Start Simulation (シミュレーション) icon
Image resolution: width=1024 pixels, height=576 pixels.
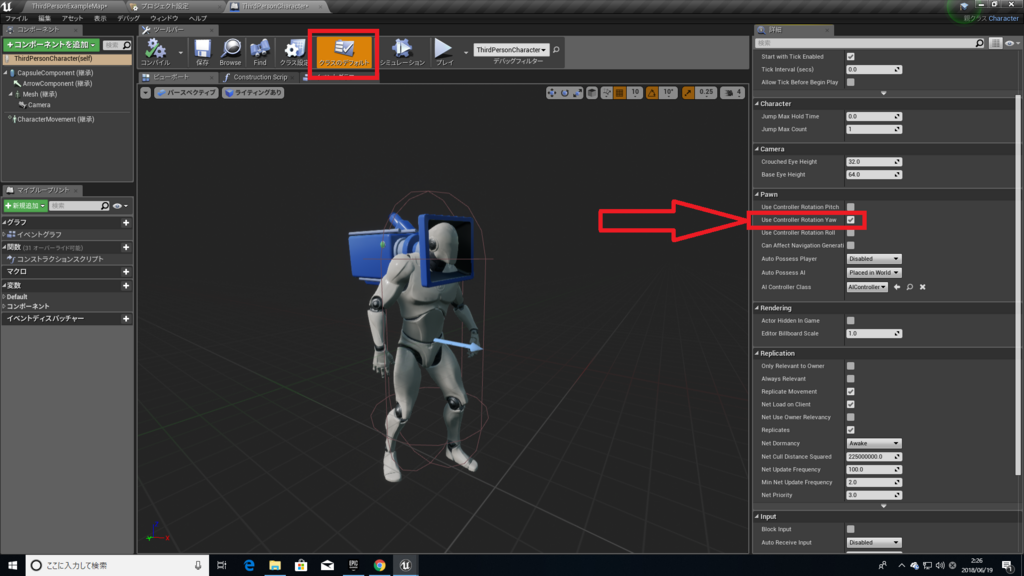(402, 52)
